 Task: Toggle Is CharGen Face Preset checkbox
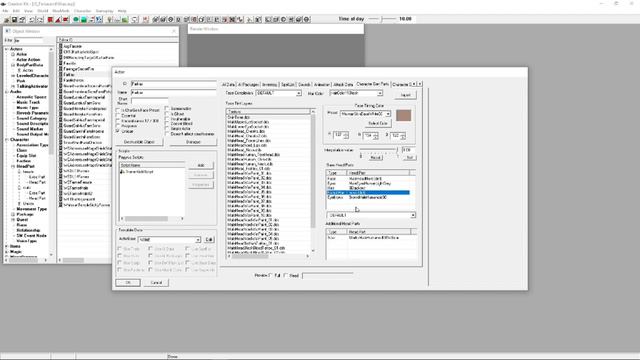click(118, 110)
